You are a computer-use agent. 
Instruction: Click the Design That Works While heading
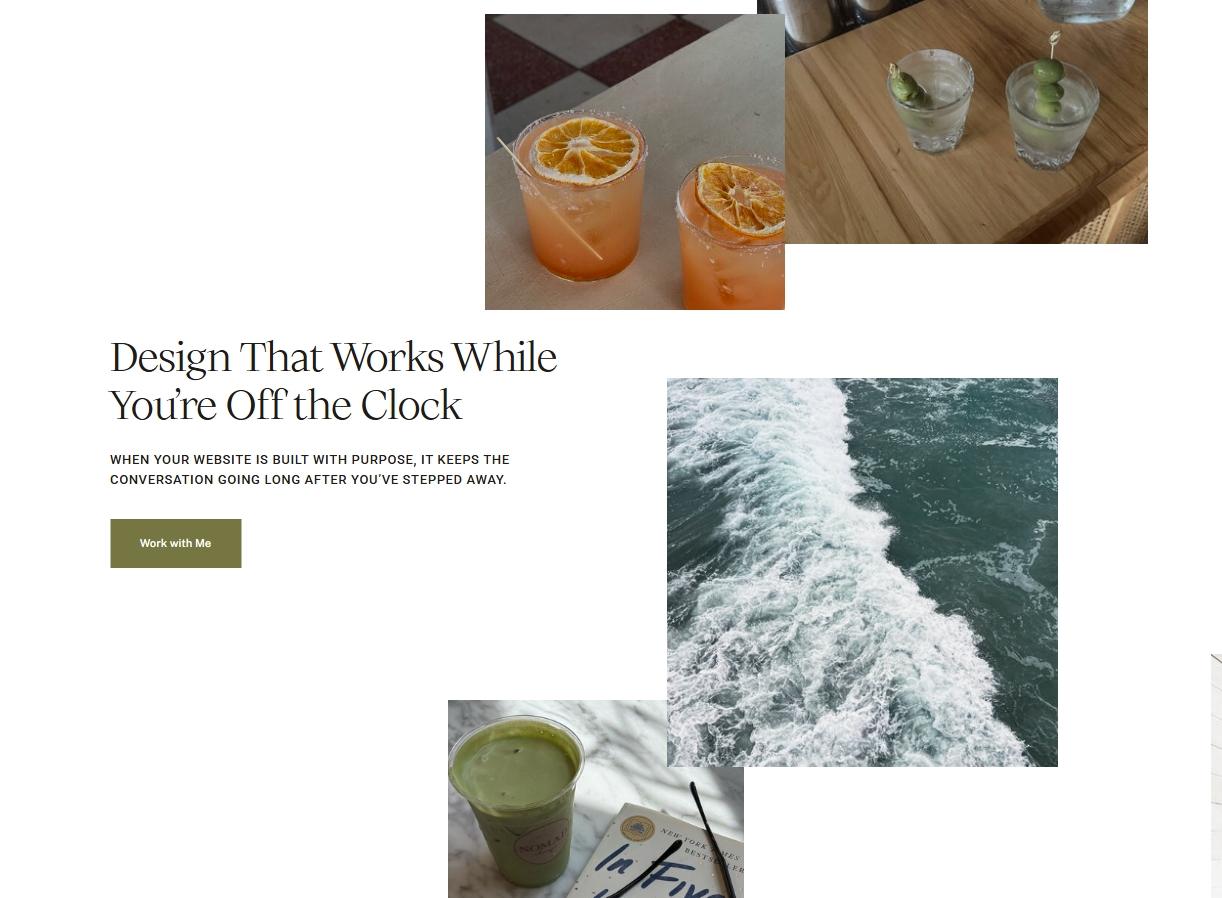(333, 357)
